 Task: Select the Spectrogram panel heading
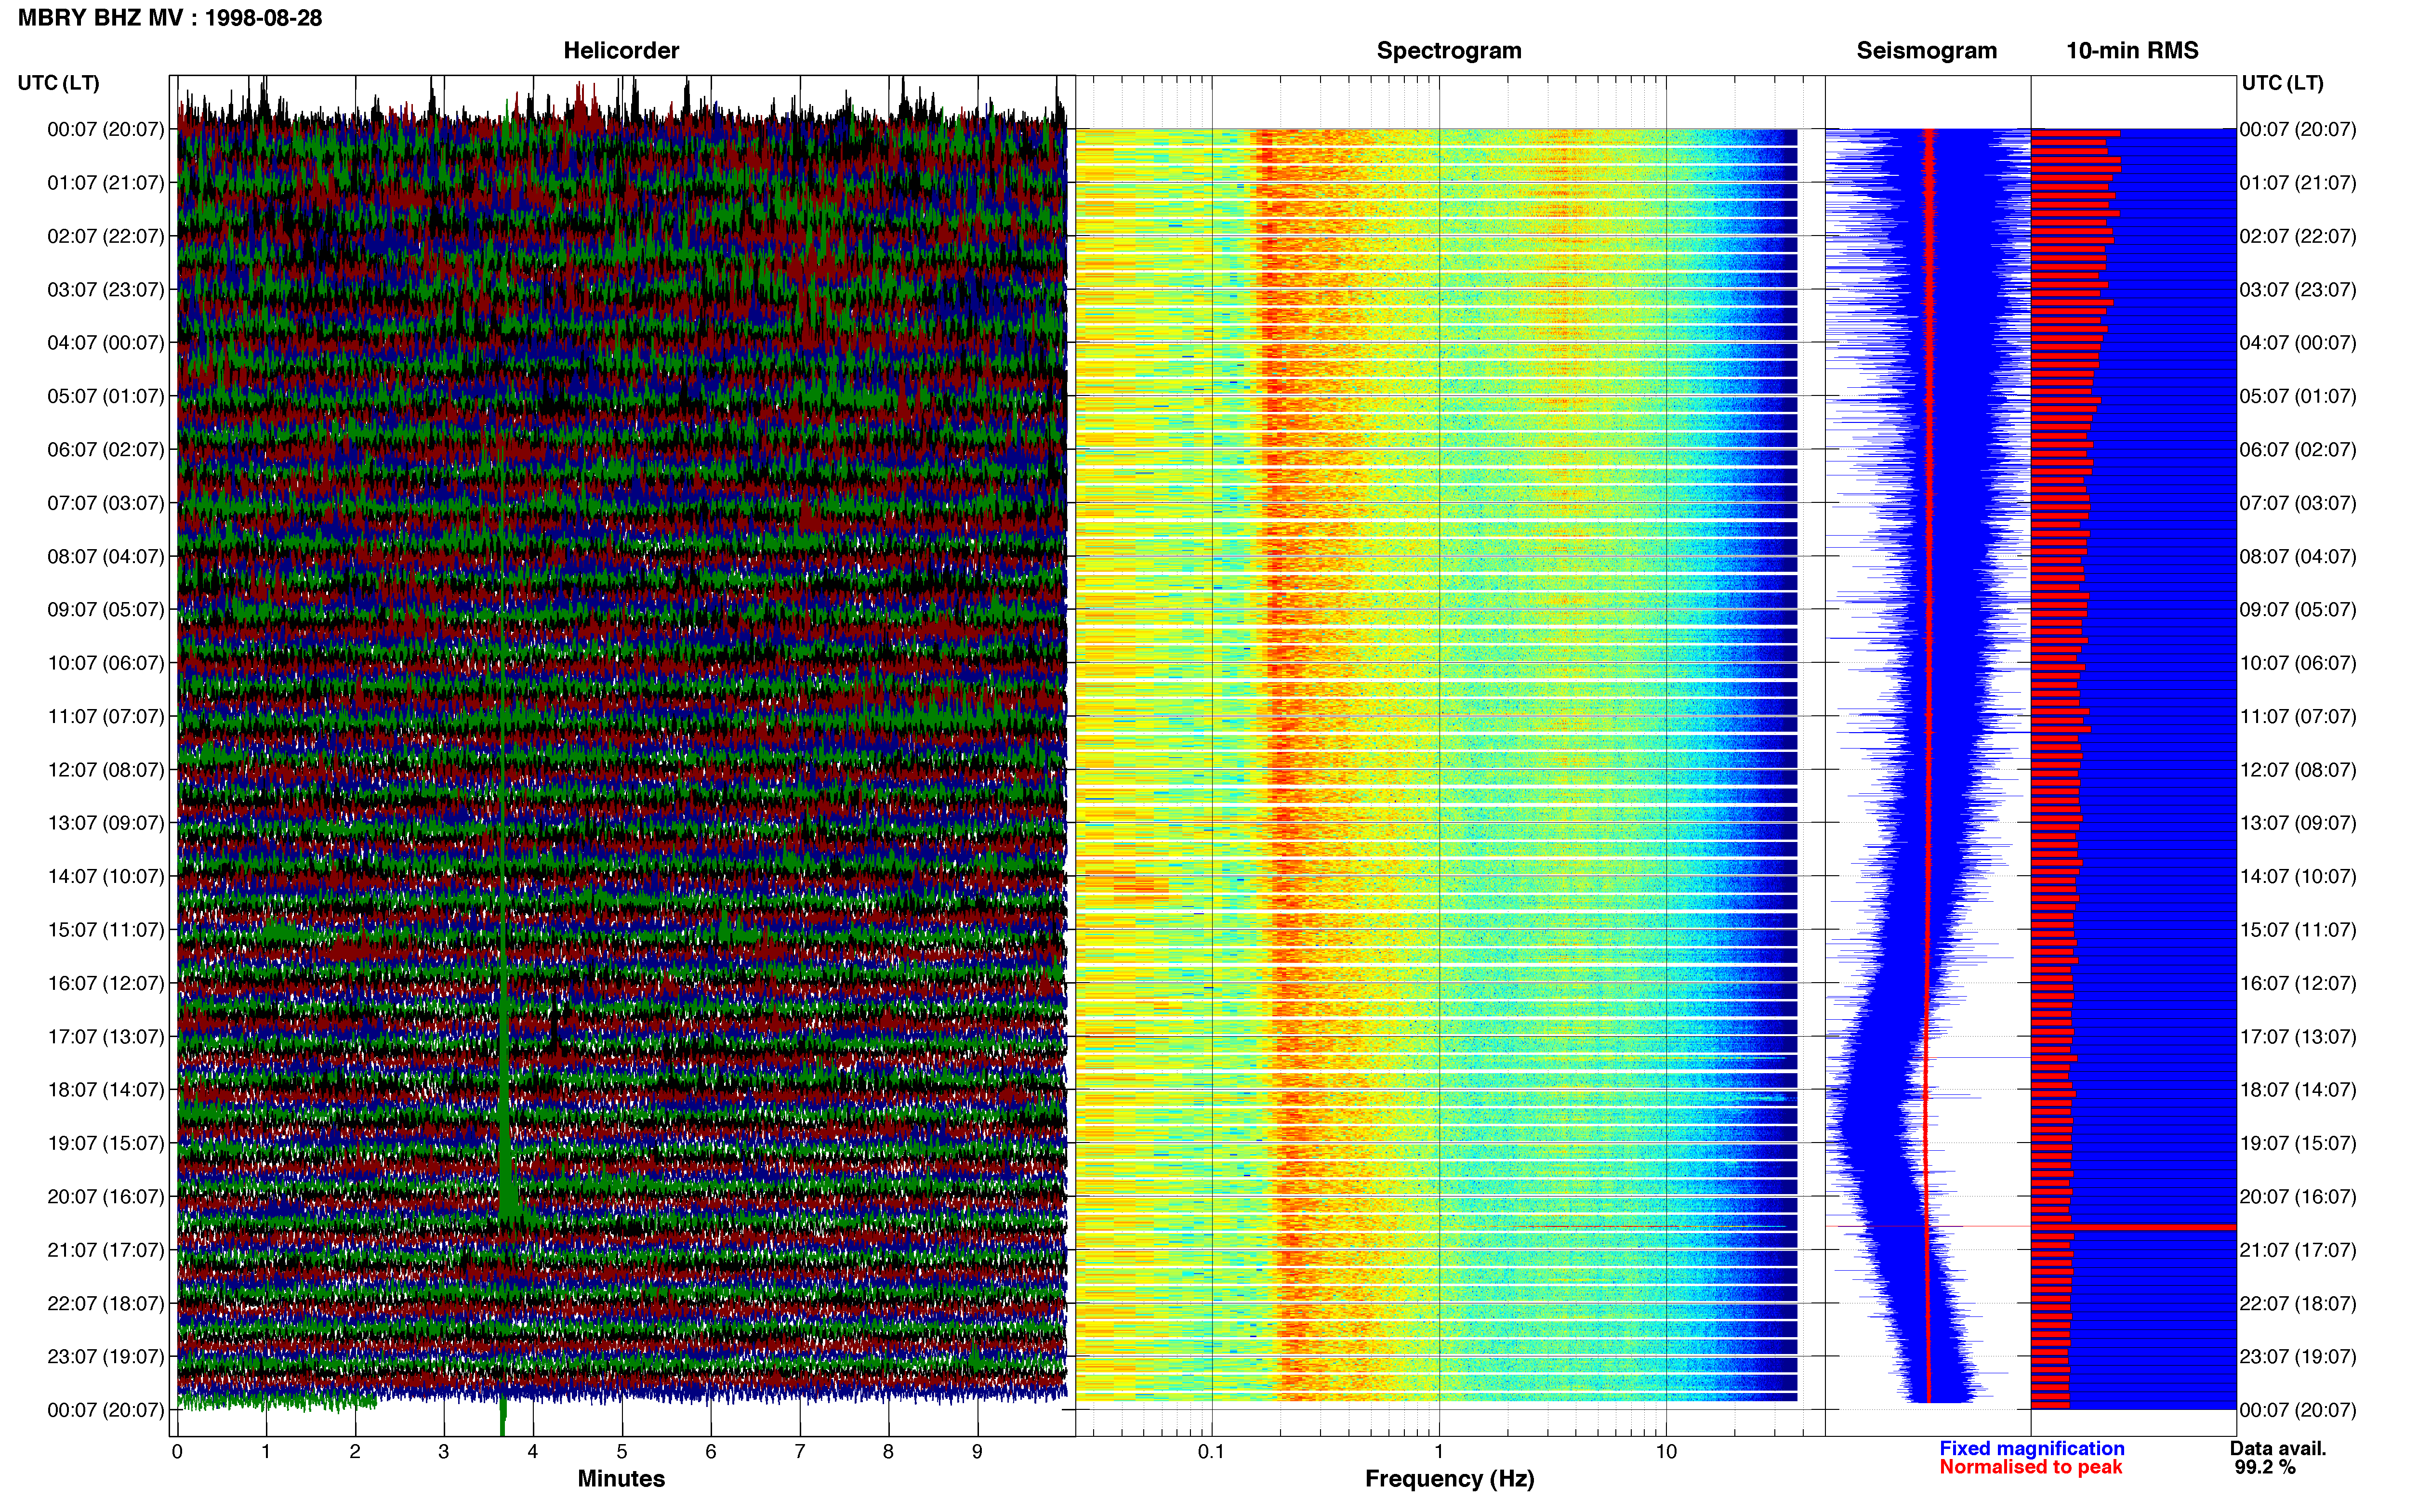pos(1449,51)
